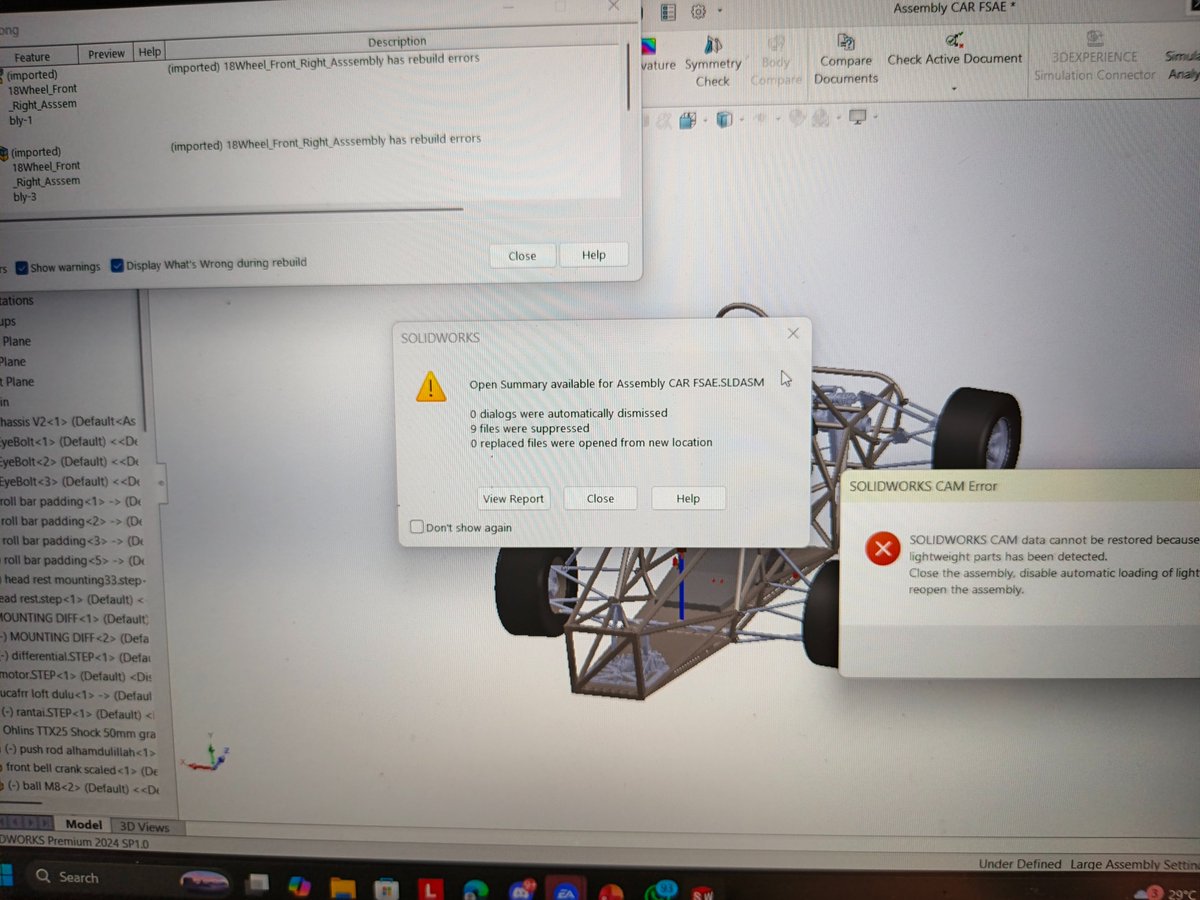The height and width of the screenshot is (900, 1200).
Task: Check Don't show again box
Action: point(417,527)
